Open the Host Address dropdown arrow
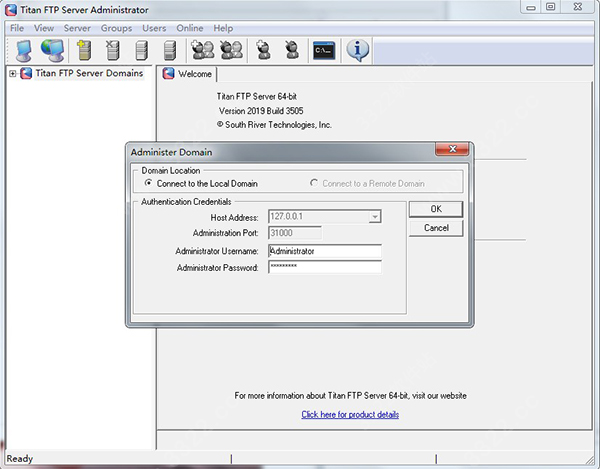 [375, 217]
